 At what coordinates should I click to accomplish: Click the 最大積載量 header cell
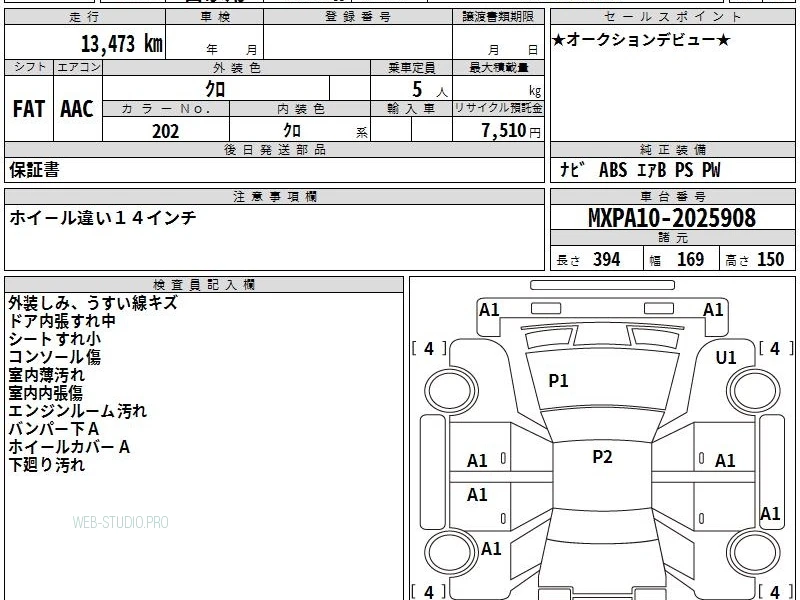click(x=498, y=67)
